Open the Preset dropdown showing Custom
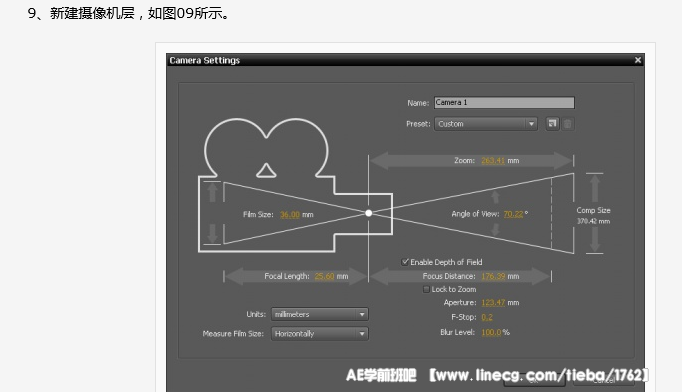This screenshot has width=682, height=392. tap(486, 124)
